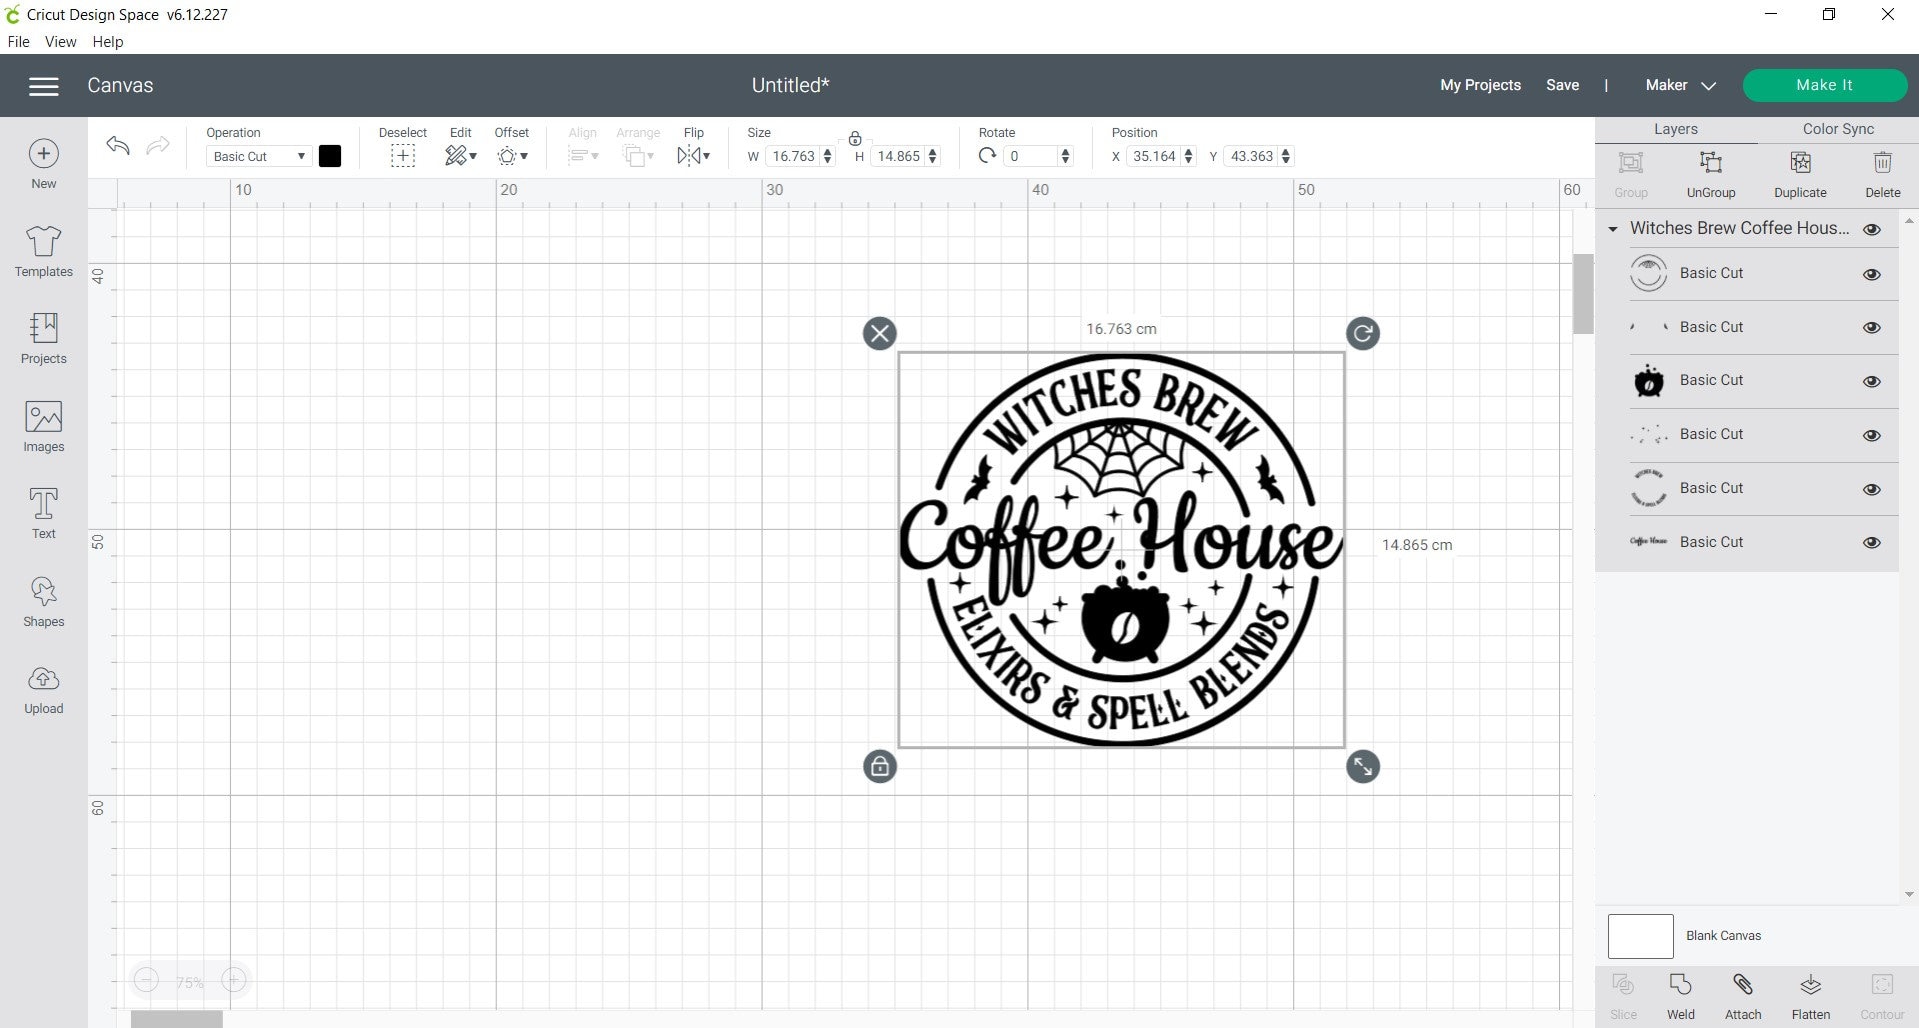The height and width of the screenshot is (1028, 1919).
Task: Click the rotate handle on selection
Action: coord(1363,333)
